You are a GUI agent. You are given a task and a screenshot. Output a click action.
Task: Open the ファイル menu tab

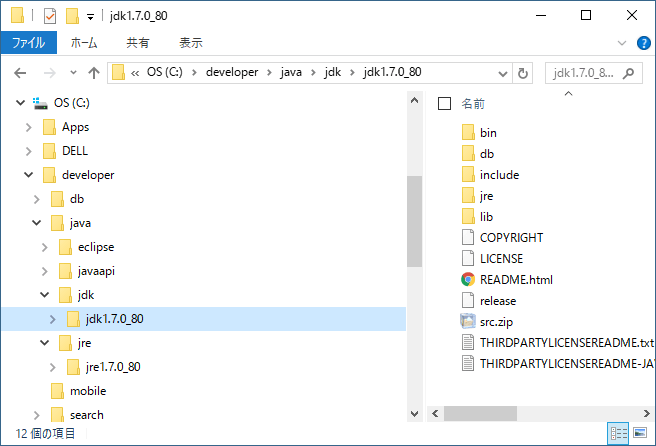[x=30, y=43]
